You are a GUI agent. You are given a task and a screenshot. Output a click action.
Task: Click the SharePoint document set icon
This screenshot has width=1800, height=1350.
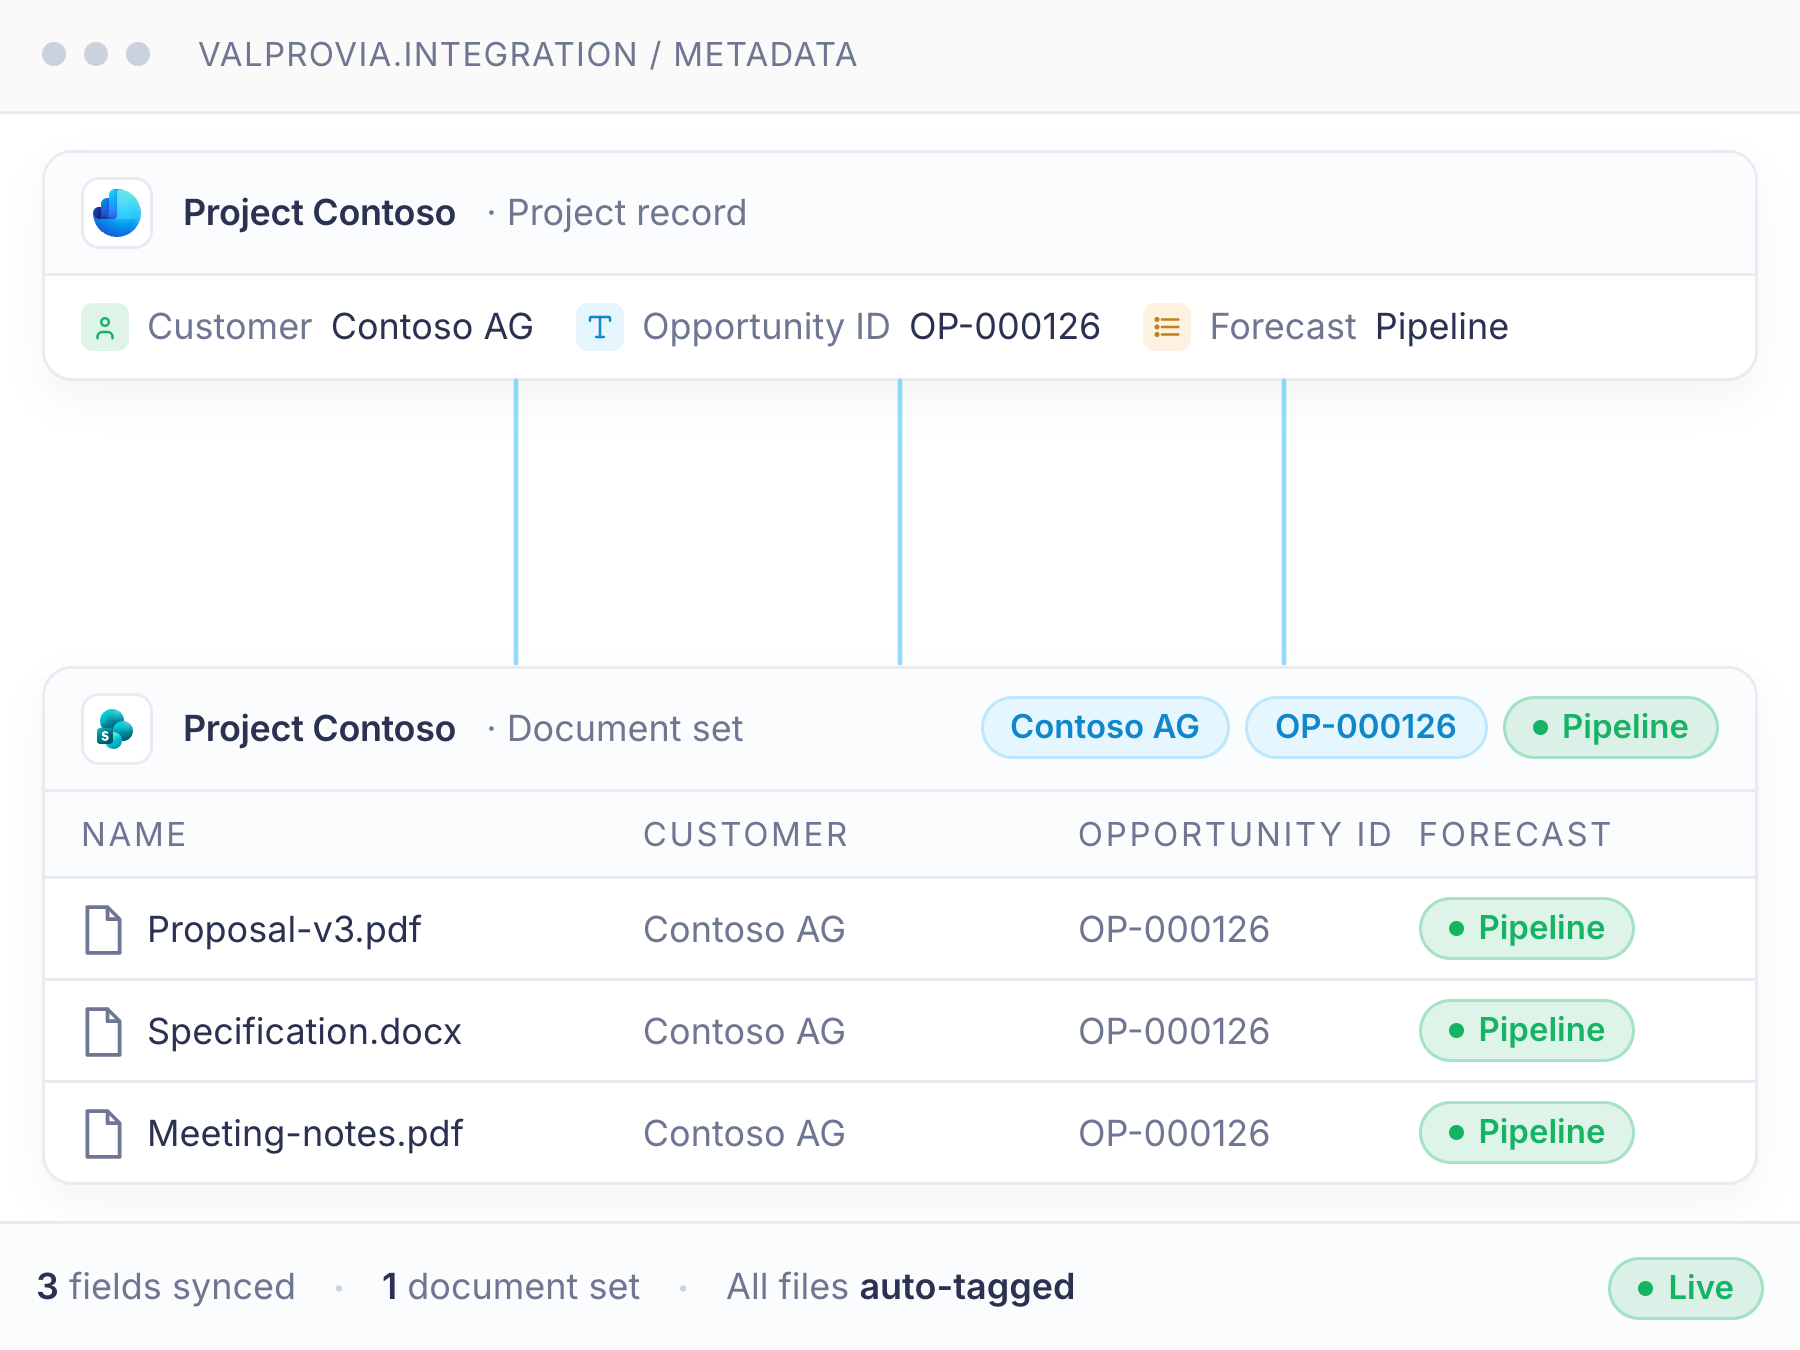coord(117,729)
